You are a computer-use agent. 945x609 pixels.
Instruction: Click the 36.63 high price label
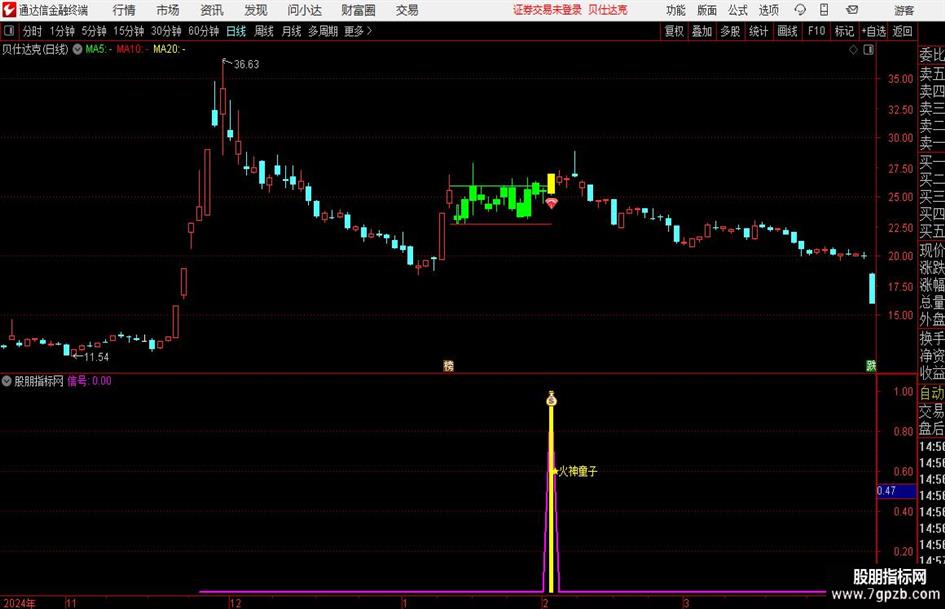(x=246, y=65)
